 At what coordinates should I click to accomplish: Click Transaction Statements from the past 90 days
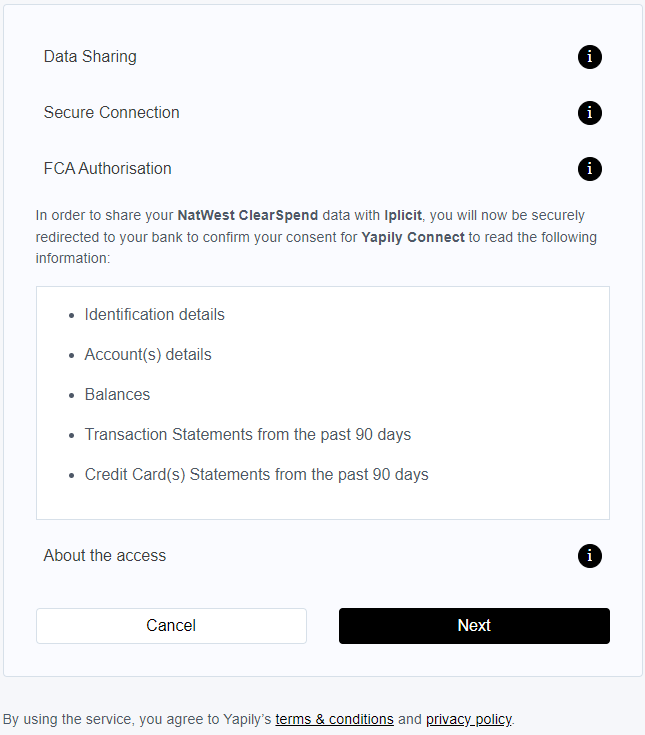click(247, 435)
